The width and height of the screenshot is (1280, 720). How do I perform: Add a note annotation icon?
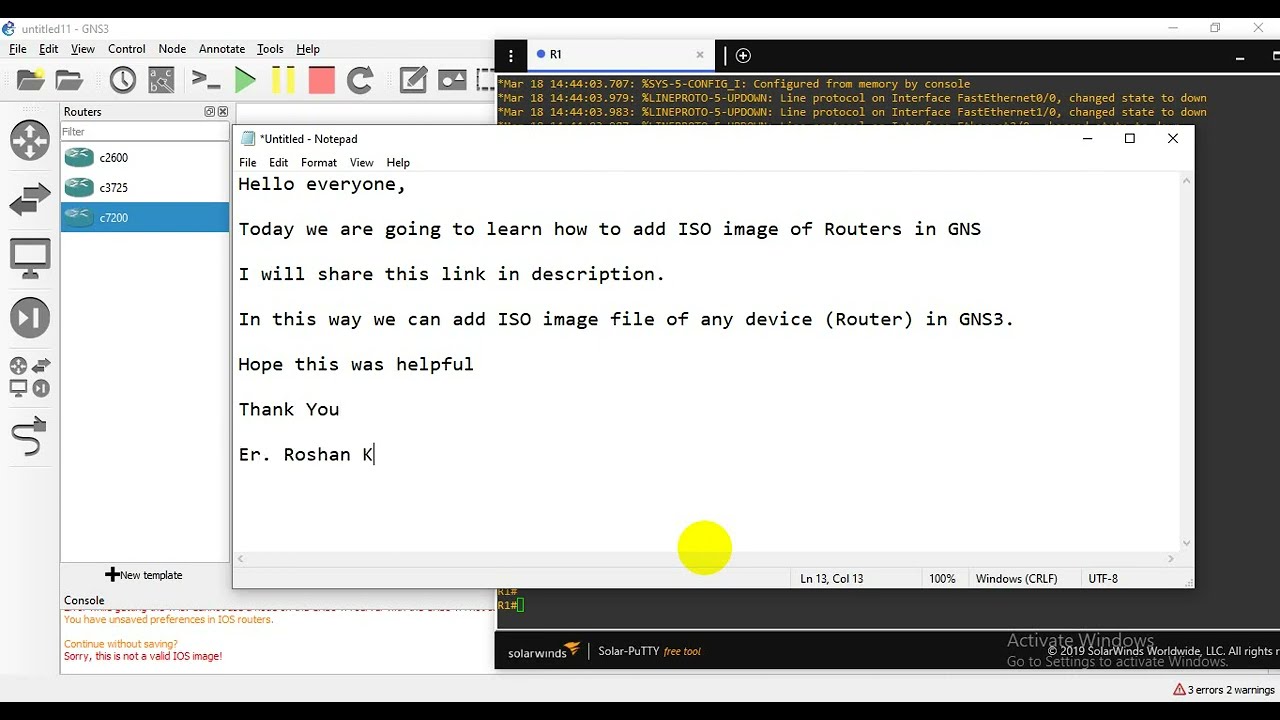pos(413,80)
